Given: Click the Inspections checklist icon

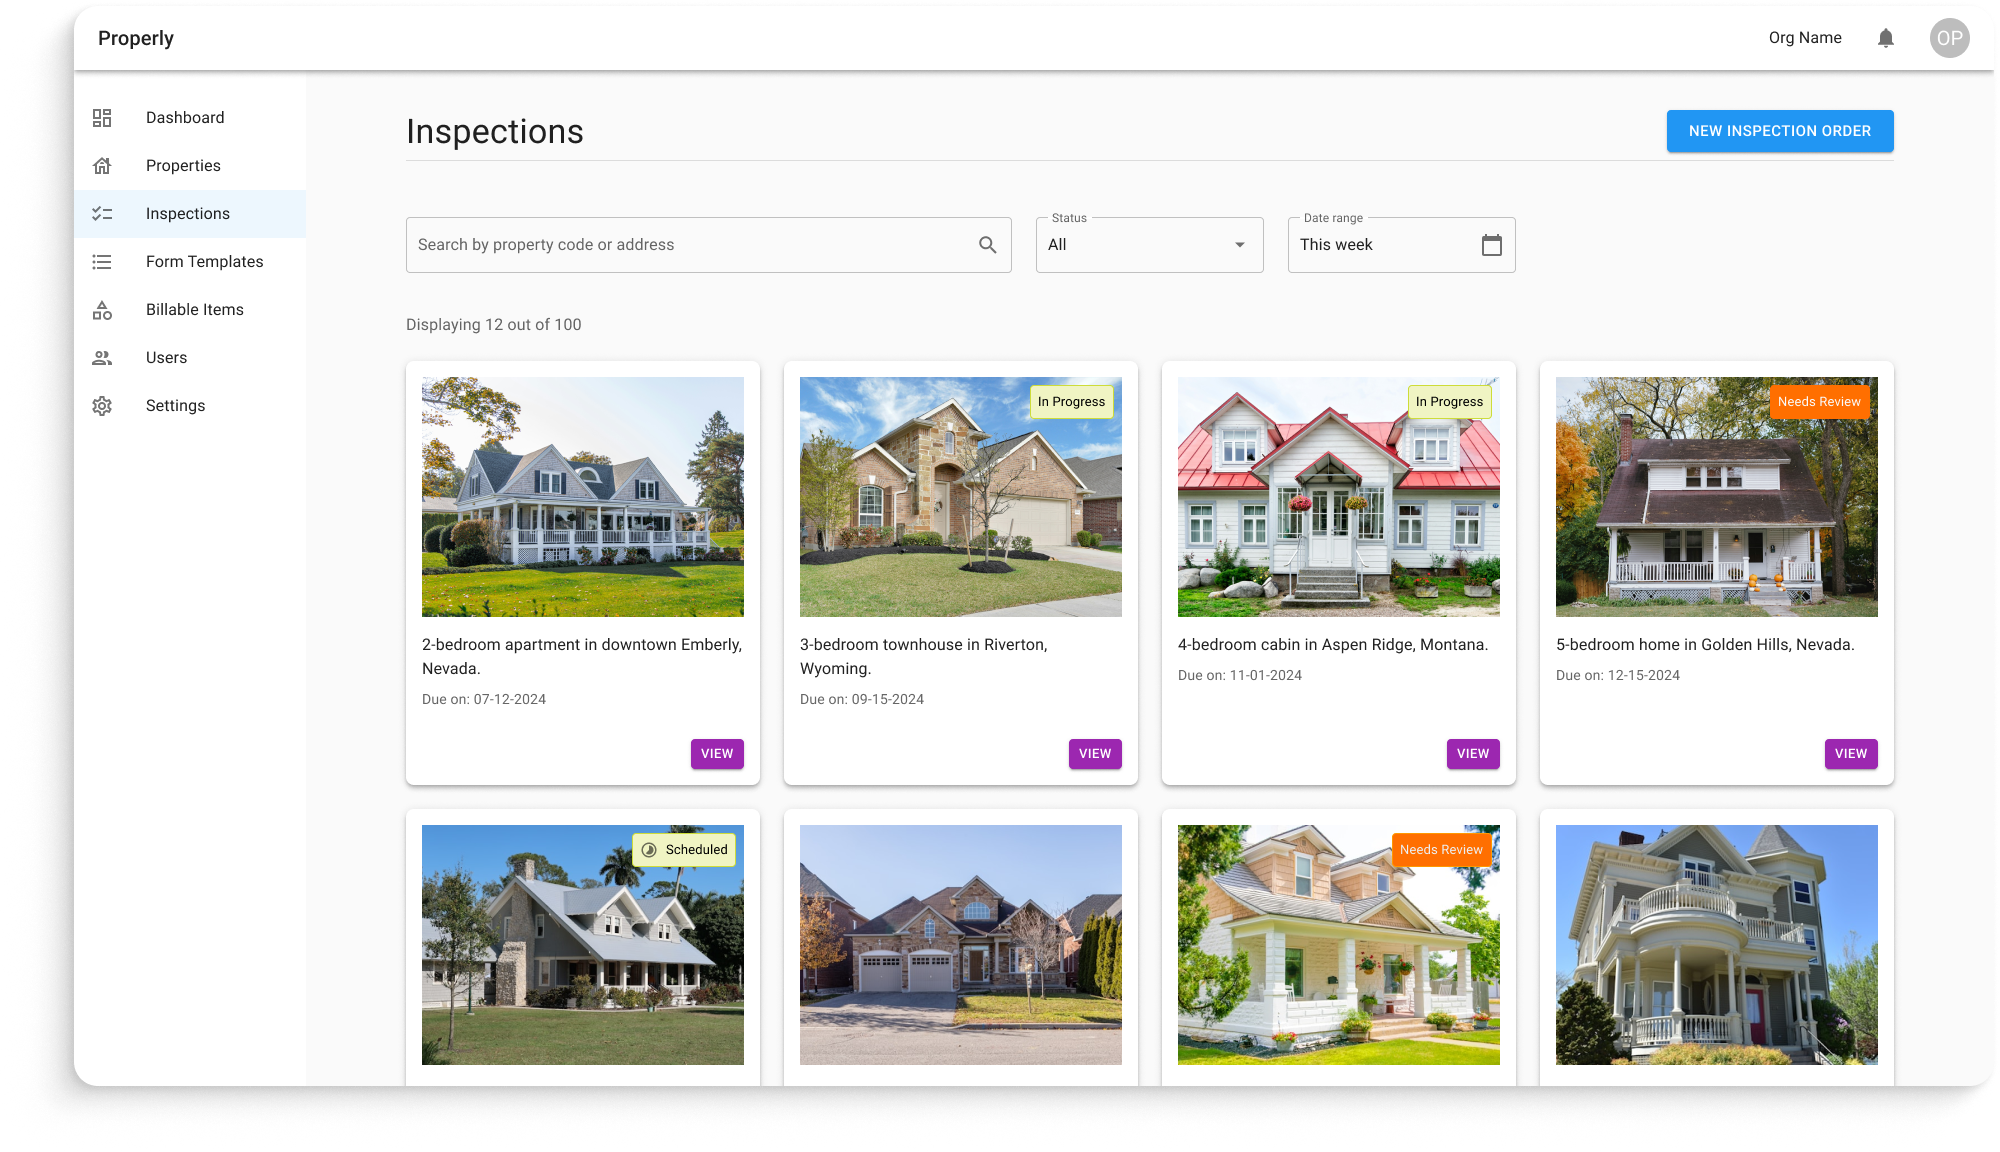Looking at the screenshot, I should (x=102, y=214).
